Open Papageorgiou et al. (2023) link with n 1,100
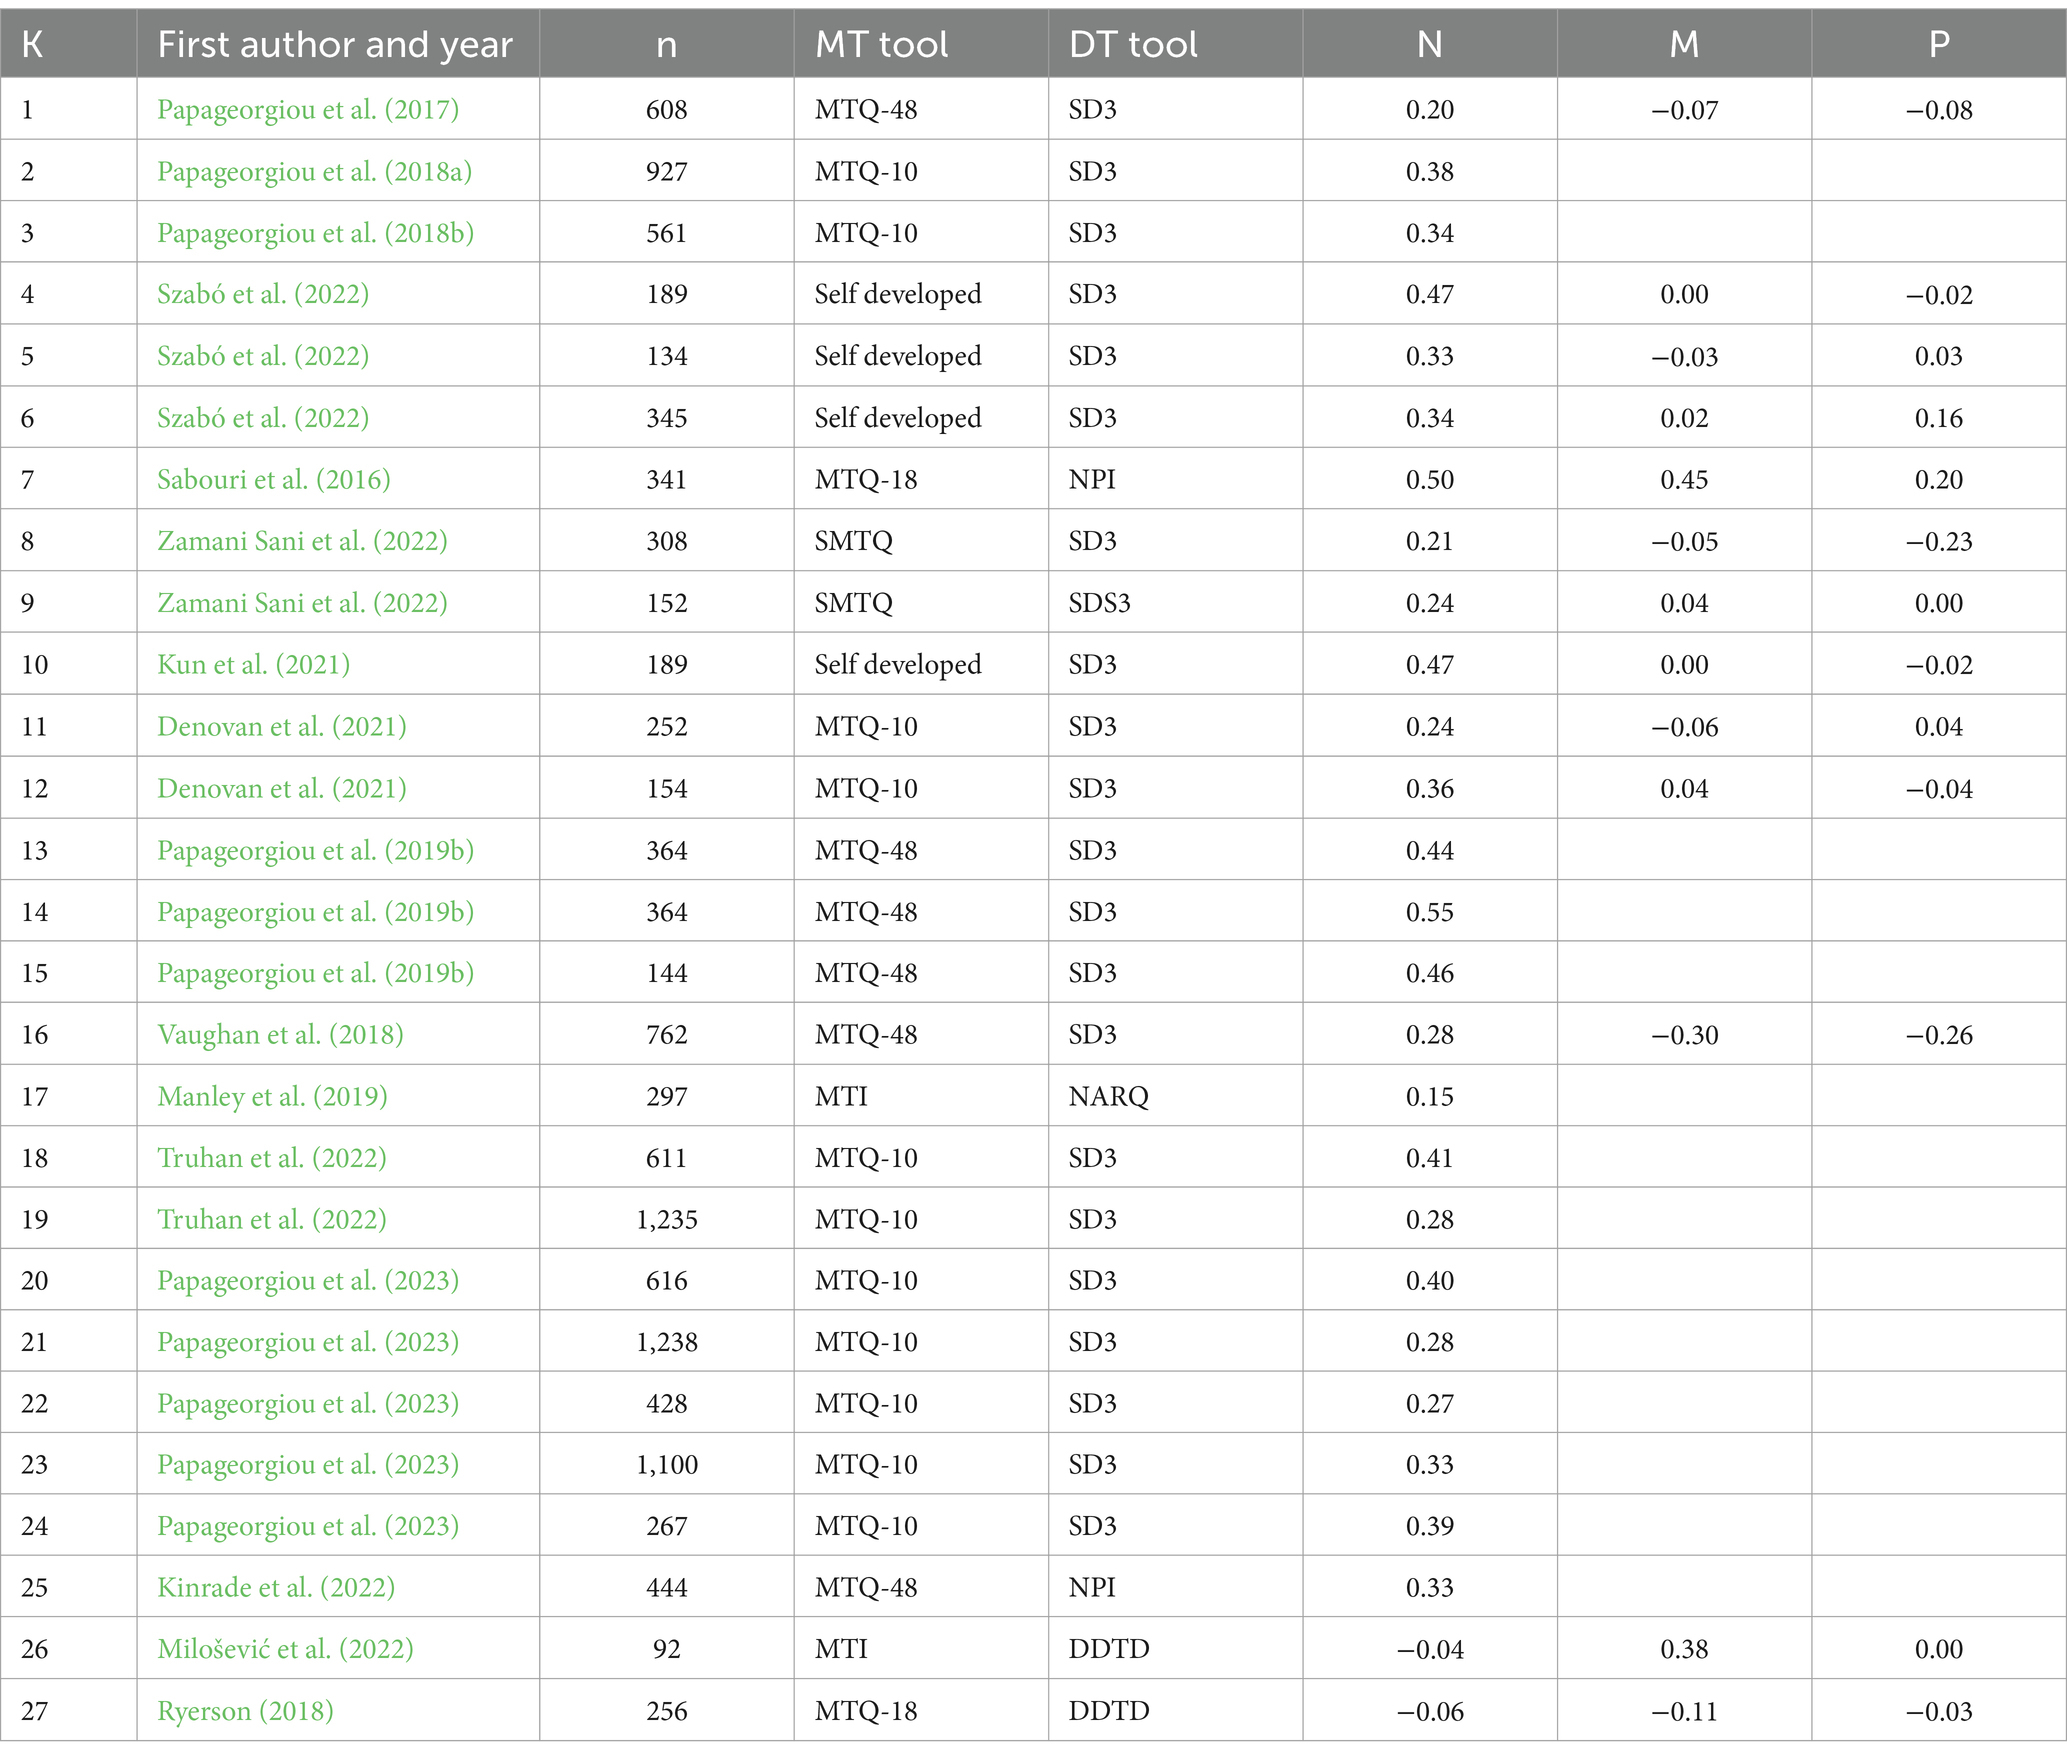The height and width of the screenshot is (1759, 2067). 308,1464
